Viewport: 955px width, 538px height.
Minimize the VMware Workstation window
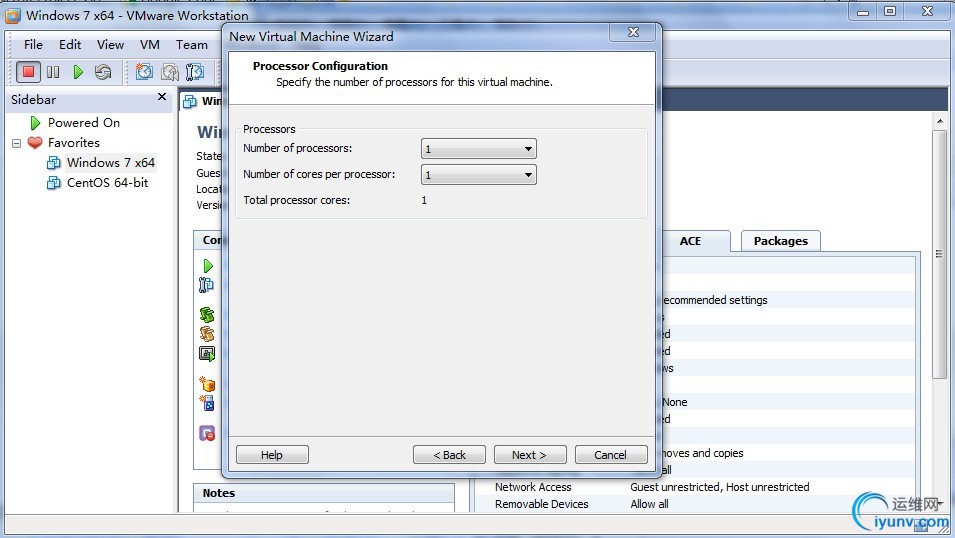863,11
